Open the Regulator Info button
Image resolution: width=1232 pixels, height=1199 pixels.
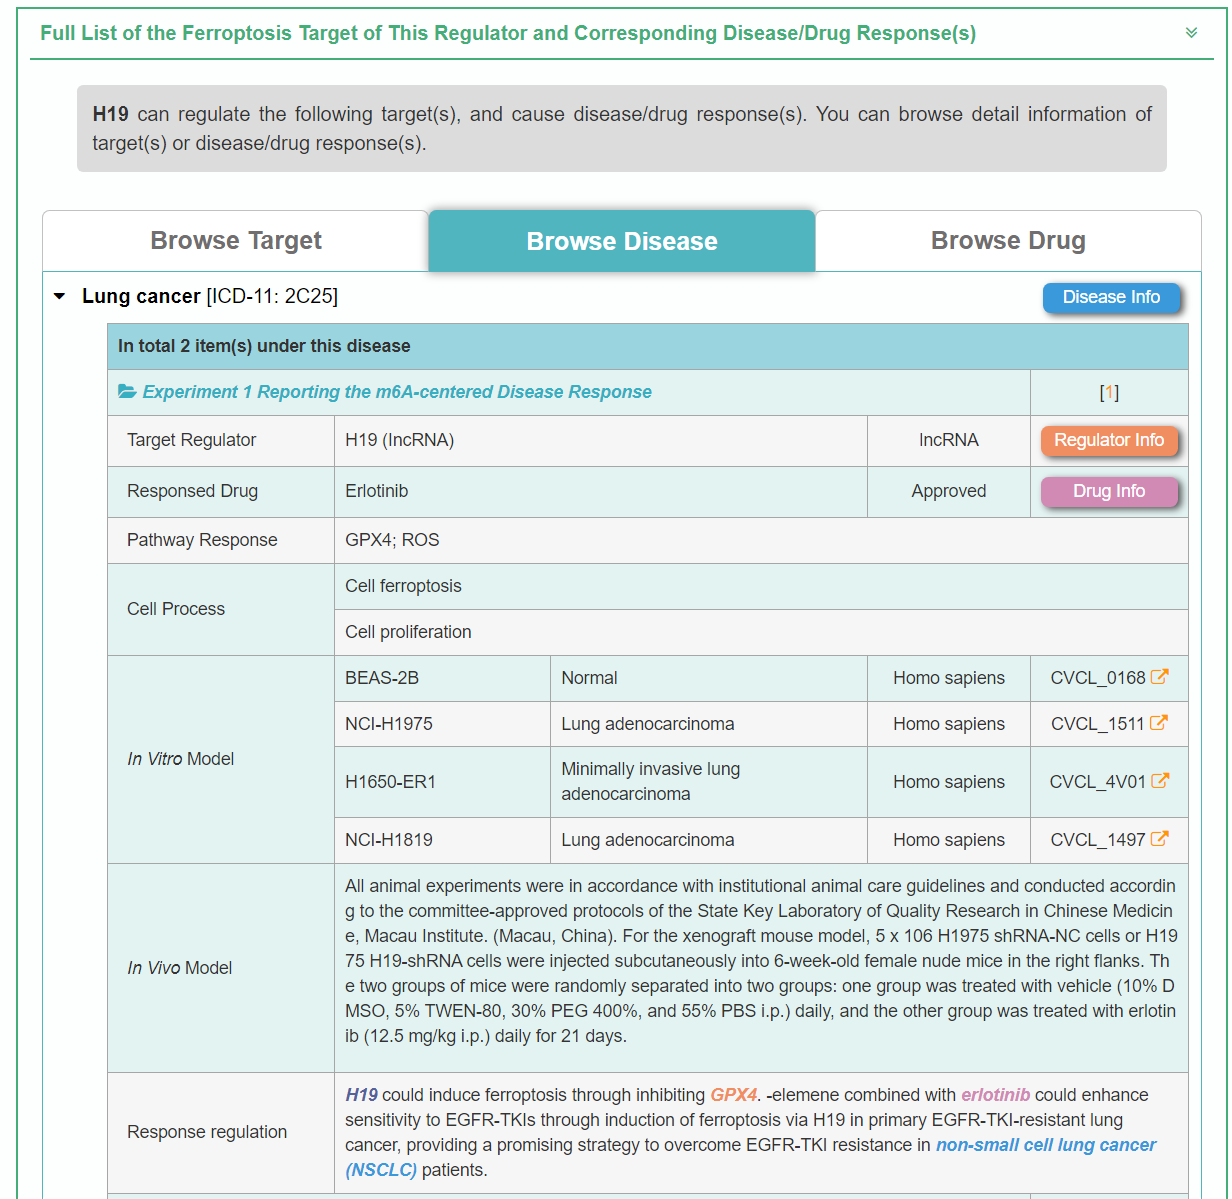[x=1108, y=440]
